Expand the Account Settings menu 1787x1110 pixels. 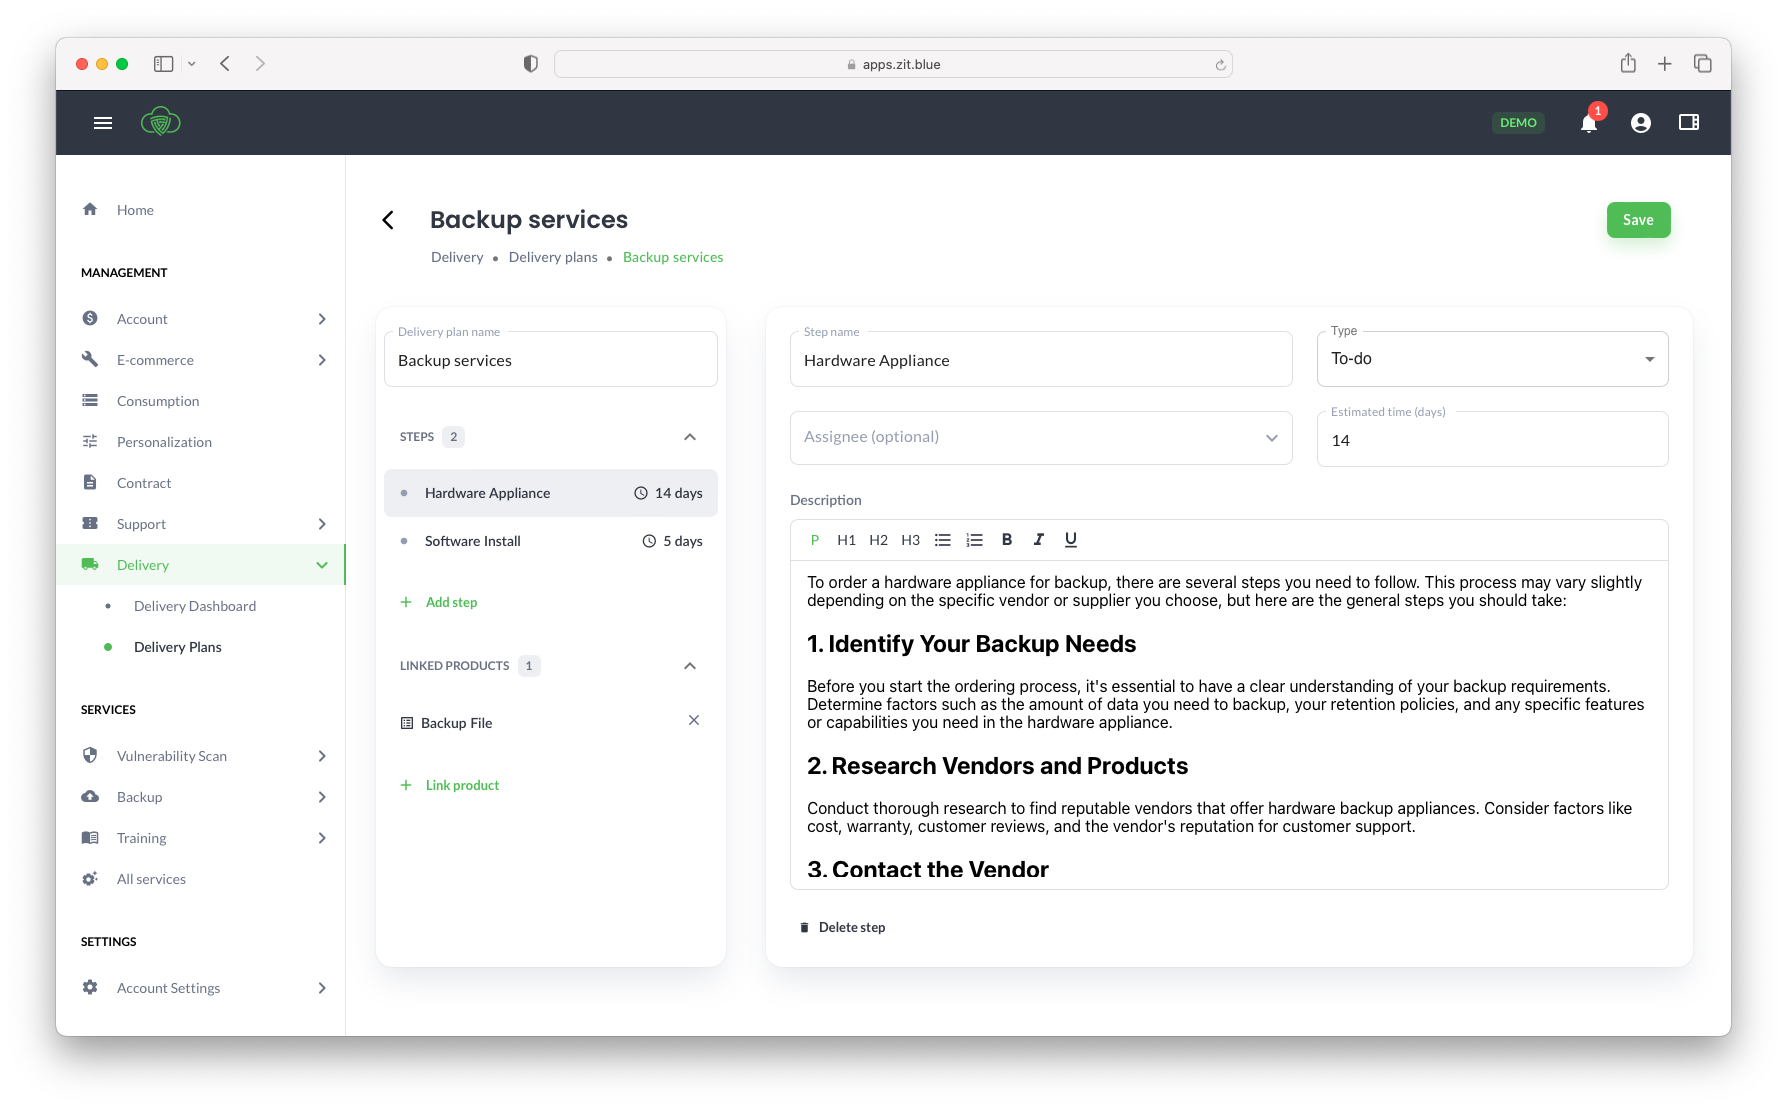coord(322,988)
